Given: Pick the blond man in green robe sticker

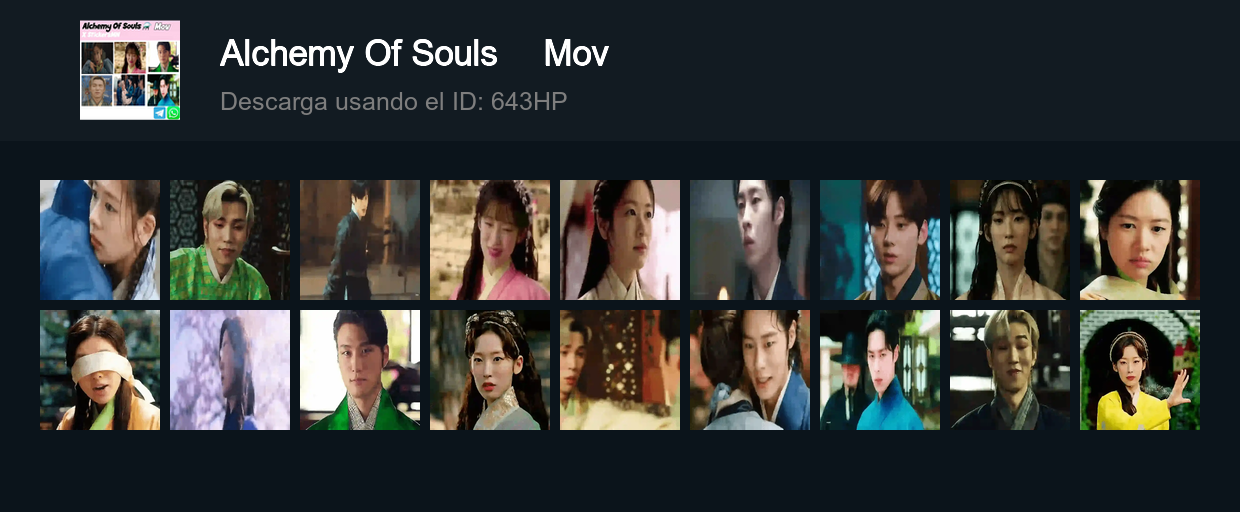Looking at the screenshot, I should [x=230, y=240].
